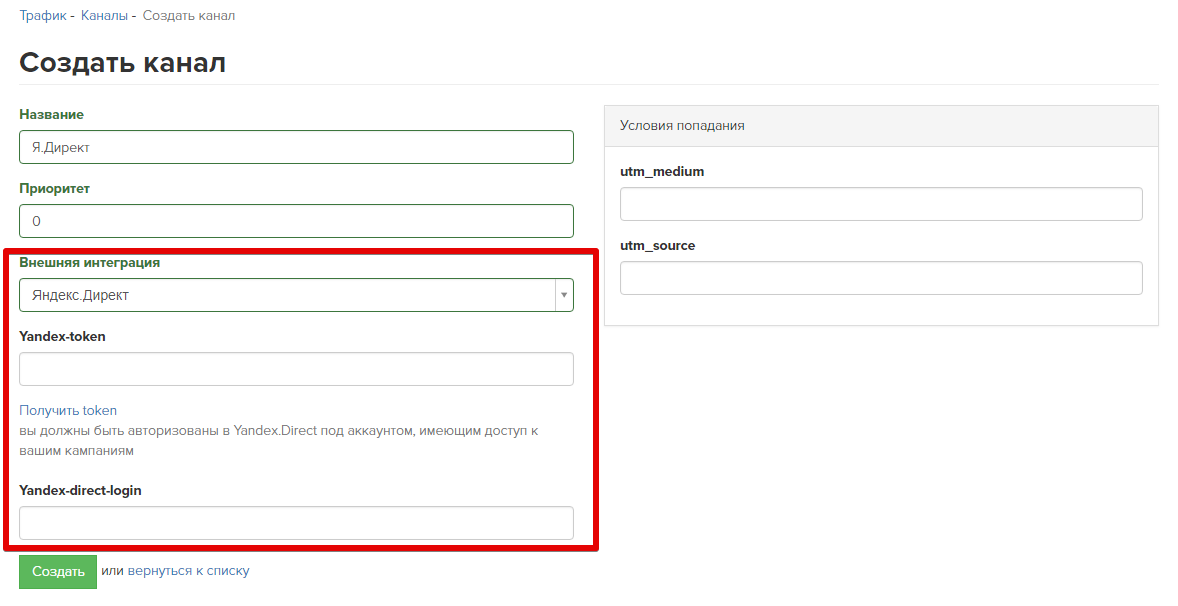Focus the Yandex-token input field
Screen dimensions: 1178x606
(x=296, y=369)
